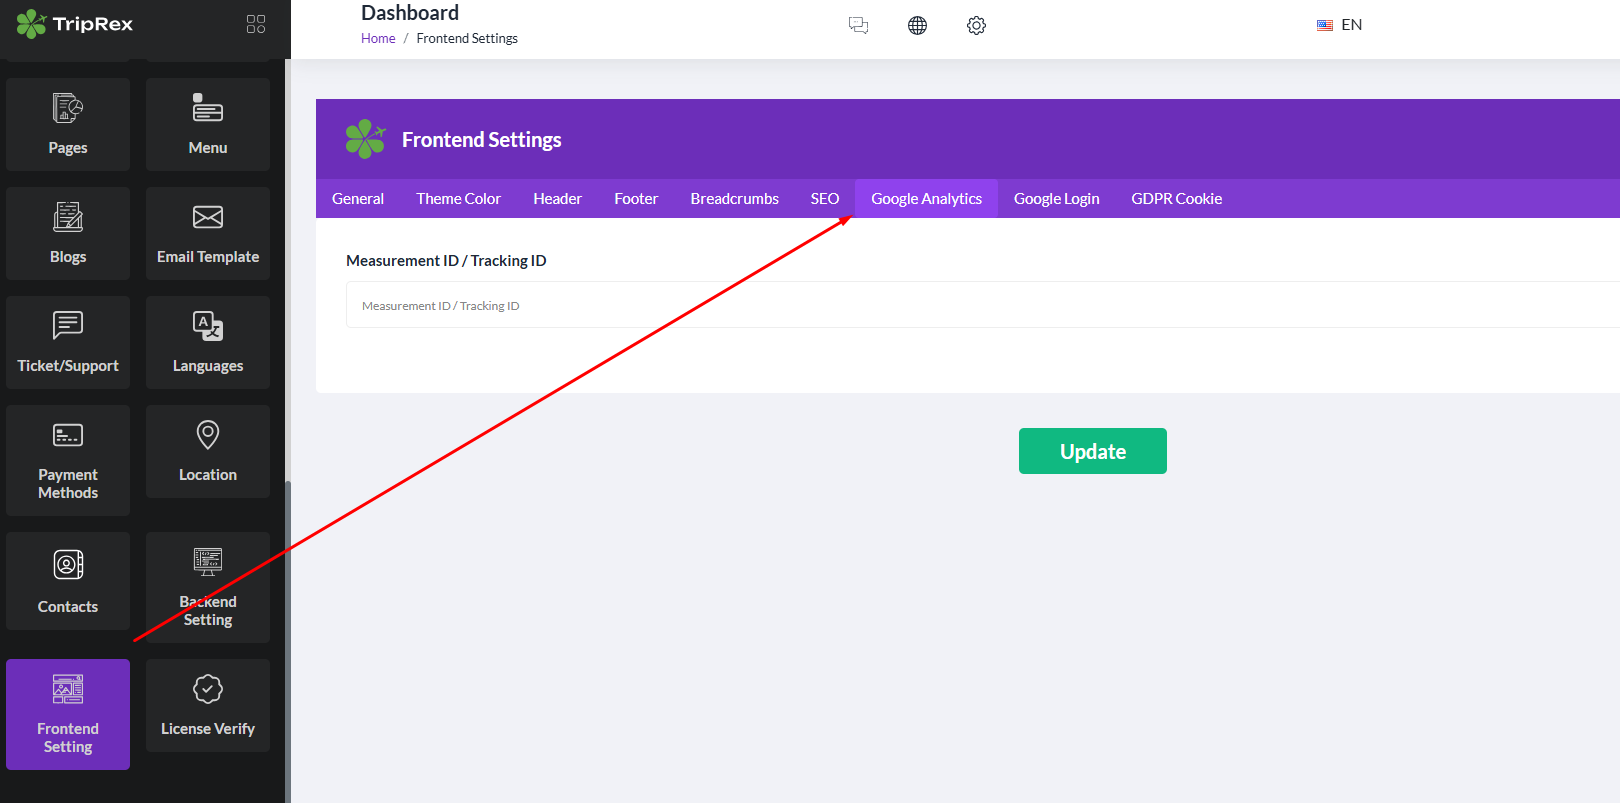Viewport: 1620px width, 803px height.
Task: Switch to the Theme Color tab
Action: (x=458, y=199)
